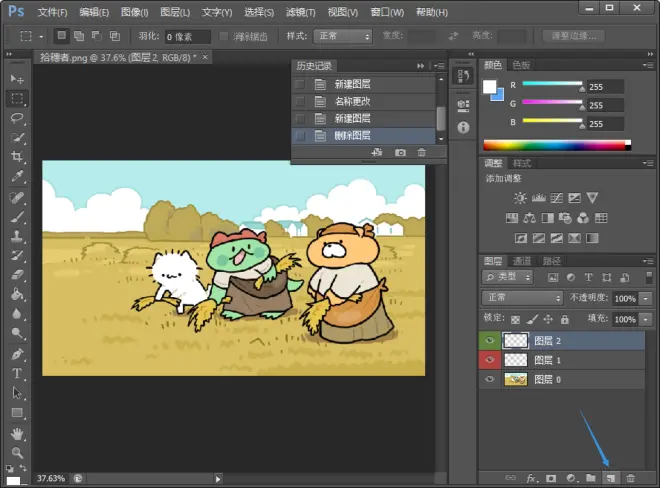
Task: Select the Blur tool
Action: pyautogui.click(x=17, y=314)
